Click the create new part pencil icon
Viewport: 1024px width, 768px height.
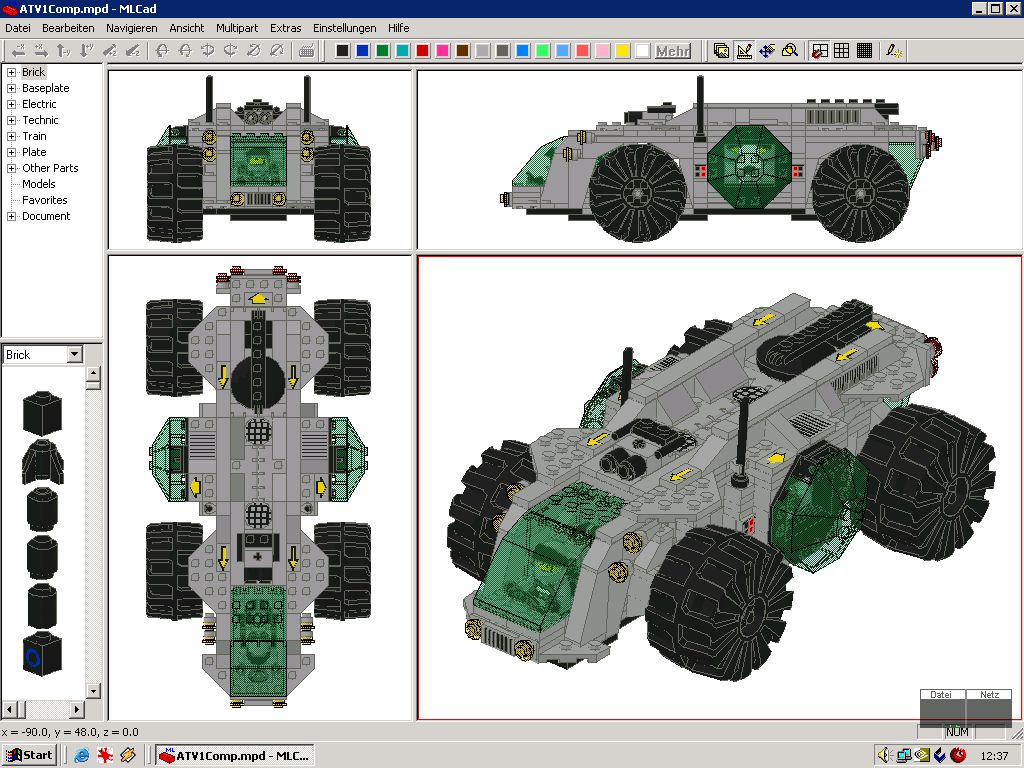pyautogui.click(x=893, y=50)
